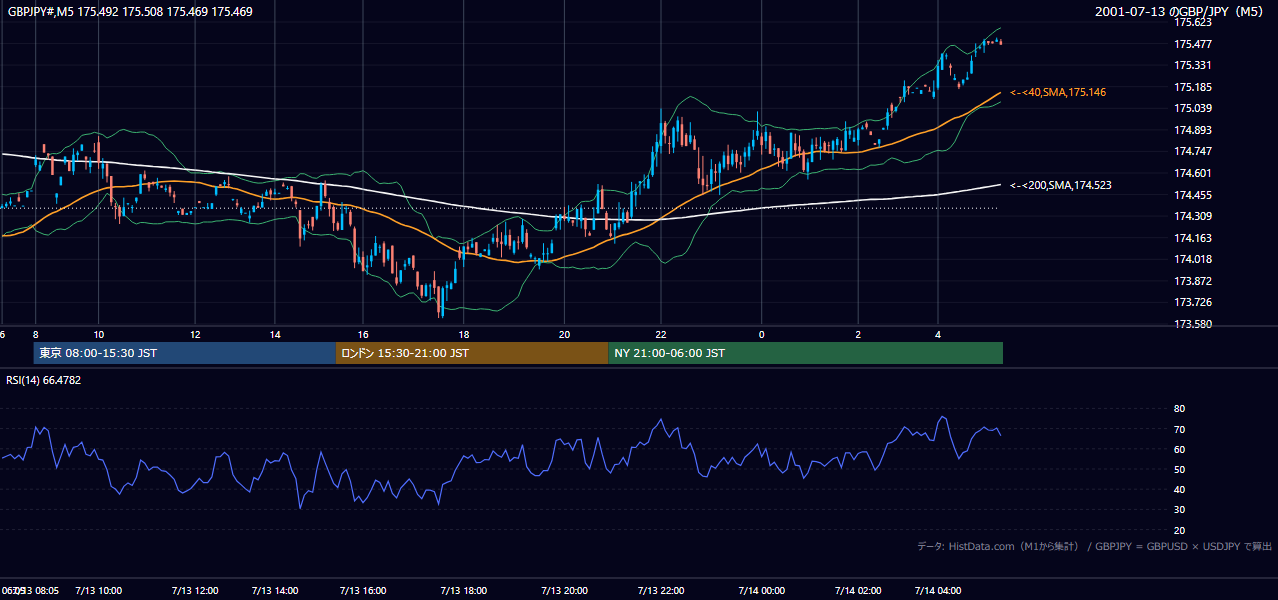Click the 7/13 12:00 bottom time label
The image size is (1278, 600).
pyautogui.click(x=194, y=591)
